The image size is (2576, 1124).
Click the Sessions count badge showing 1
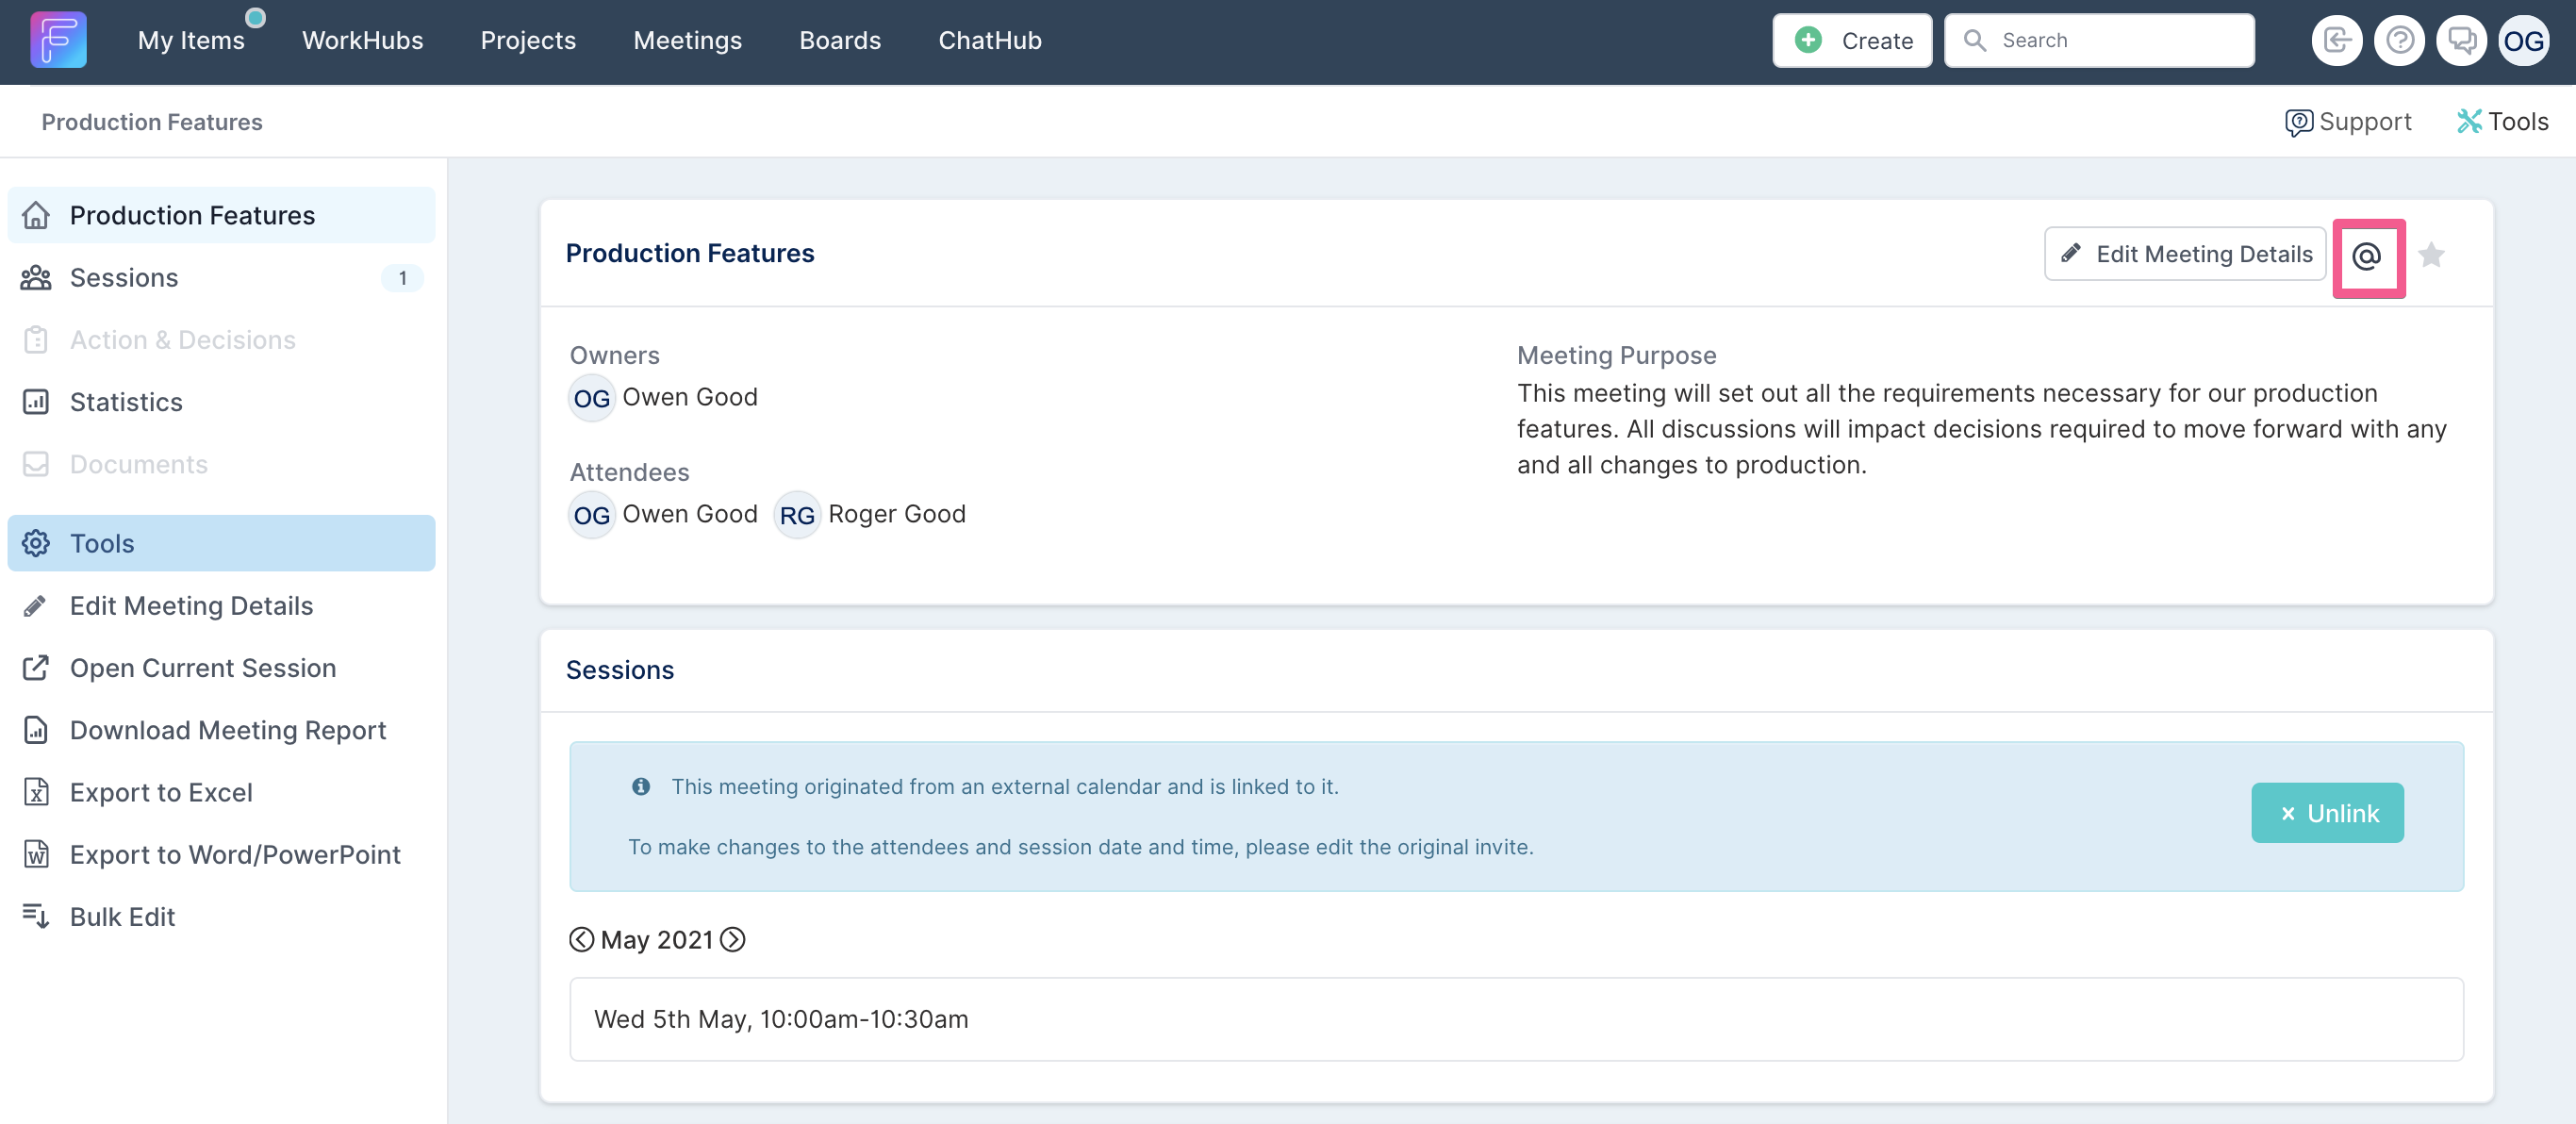(x=402, y=278)
